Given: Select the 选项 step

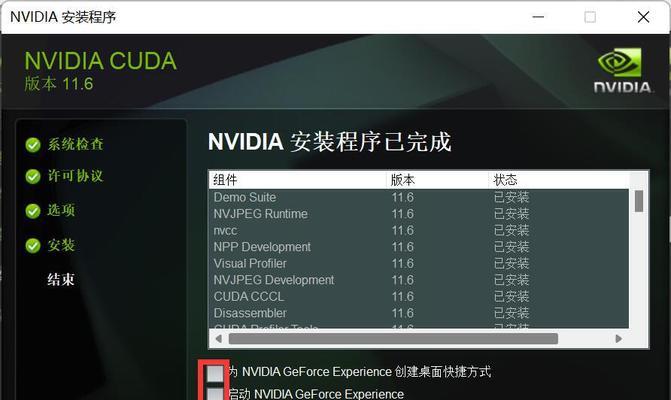Looking at the screenshot, I should coord(61,210).
